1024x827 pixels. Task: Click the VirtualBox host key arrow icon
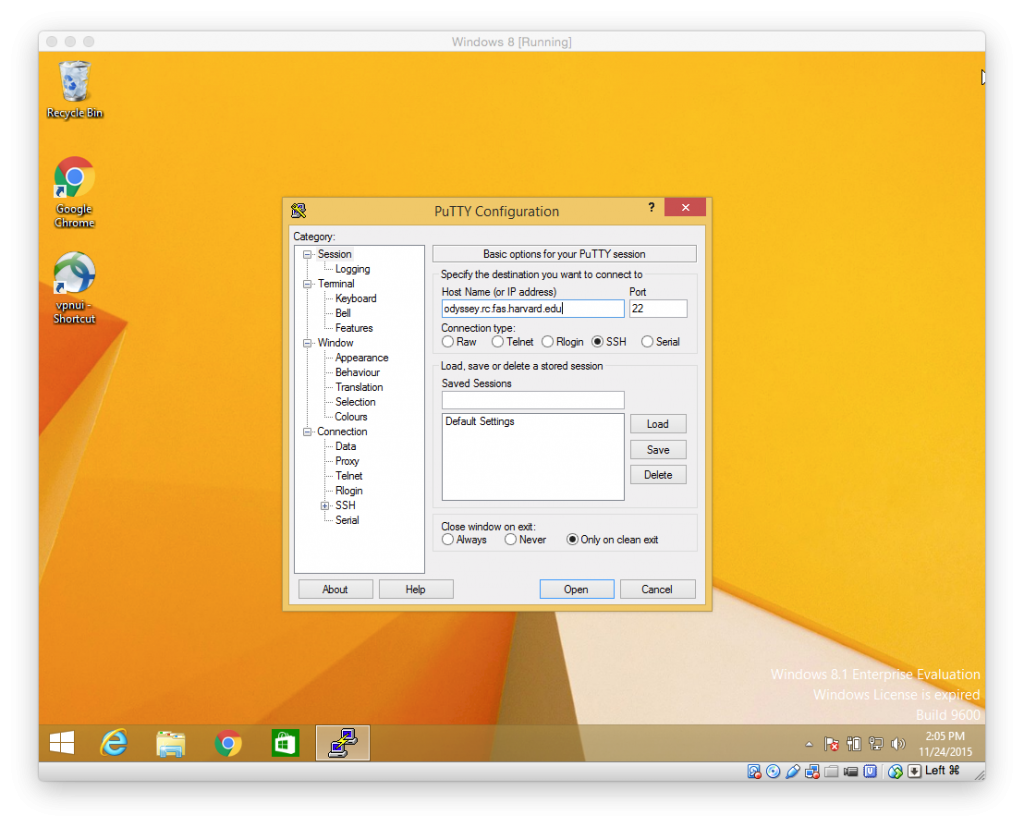(914, 772)
